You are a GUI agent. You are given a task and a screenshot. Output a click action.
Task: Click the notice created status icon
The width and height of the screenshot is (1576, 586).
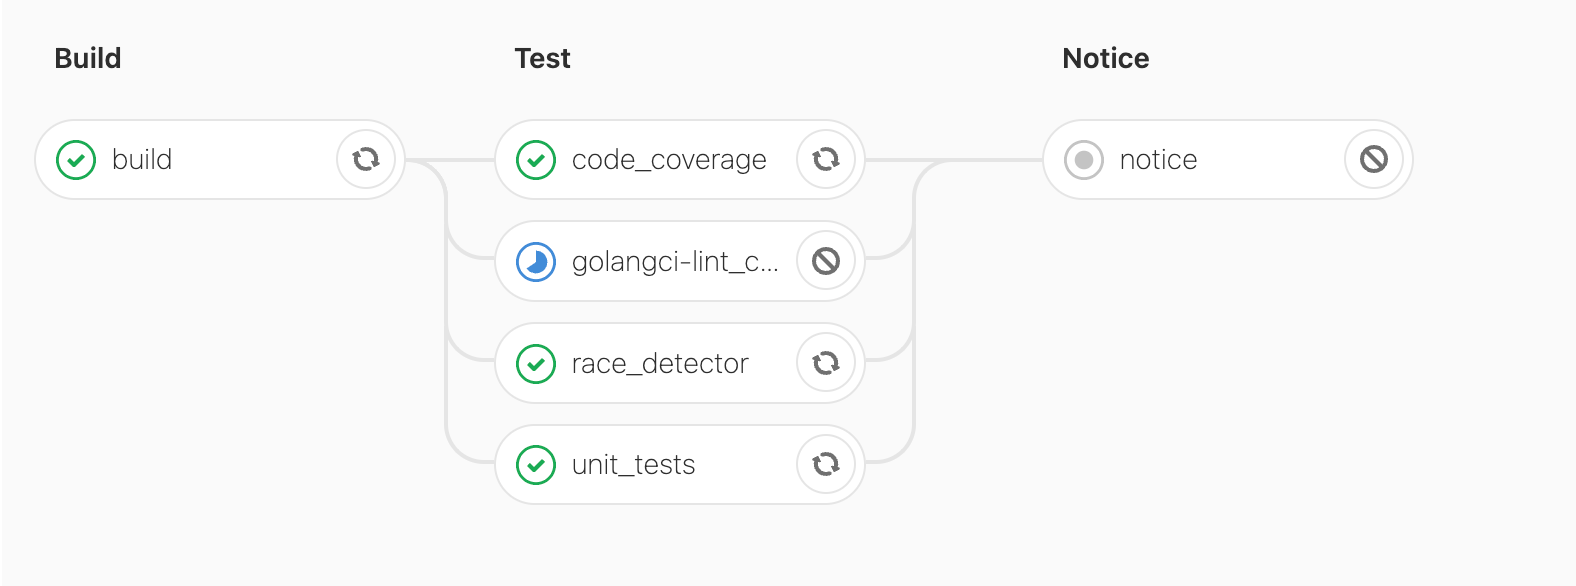tap(1084, 159)
